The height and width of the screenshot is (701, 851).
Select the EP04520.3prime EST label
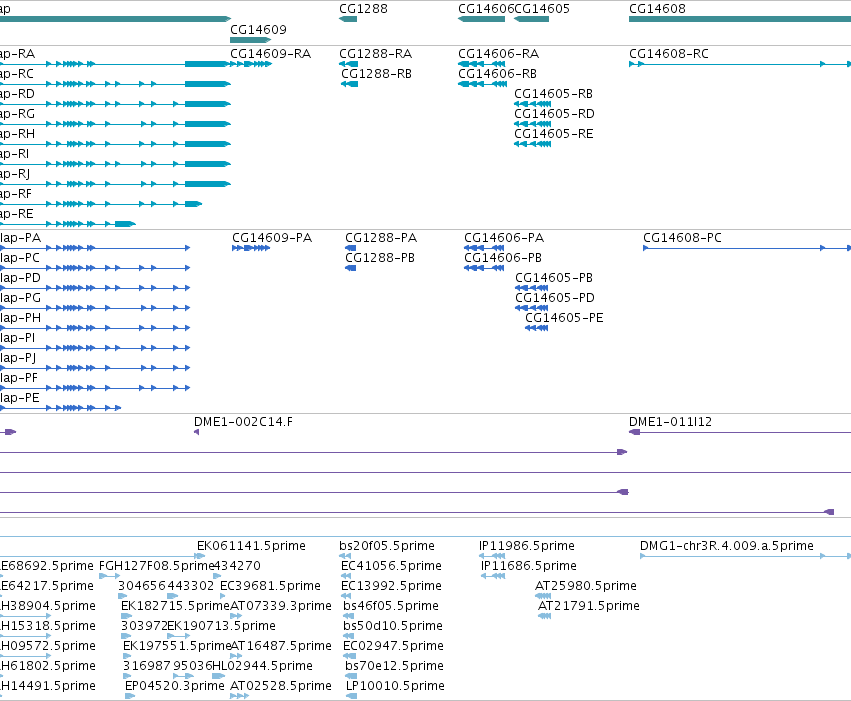point(175,686)
